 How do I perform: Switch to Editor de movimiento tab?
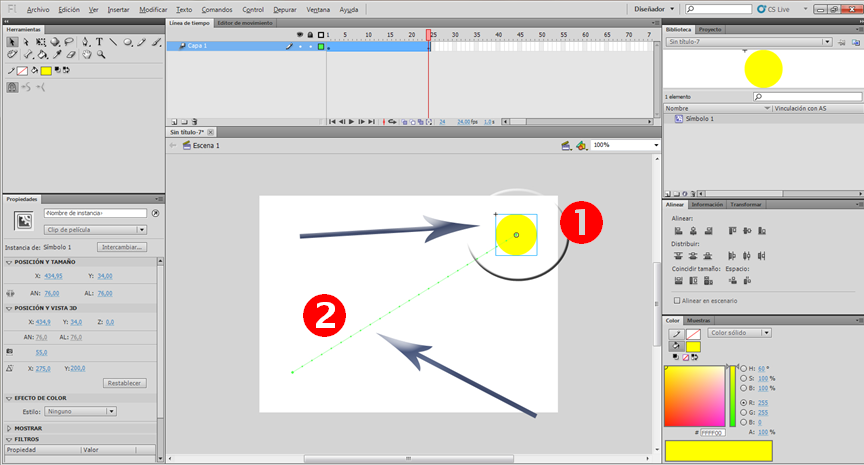[245, 23]
